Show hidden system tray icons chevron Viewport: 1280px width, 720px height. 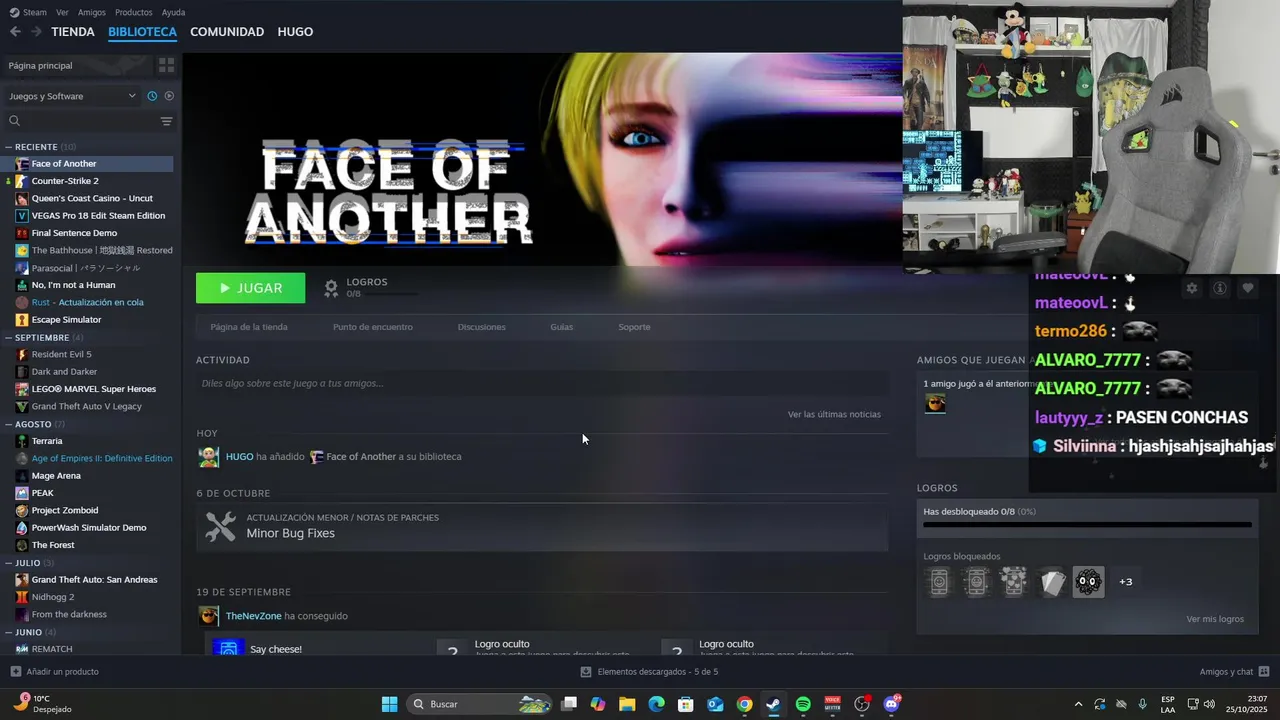[1078, 704]
